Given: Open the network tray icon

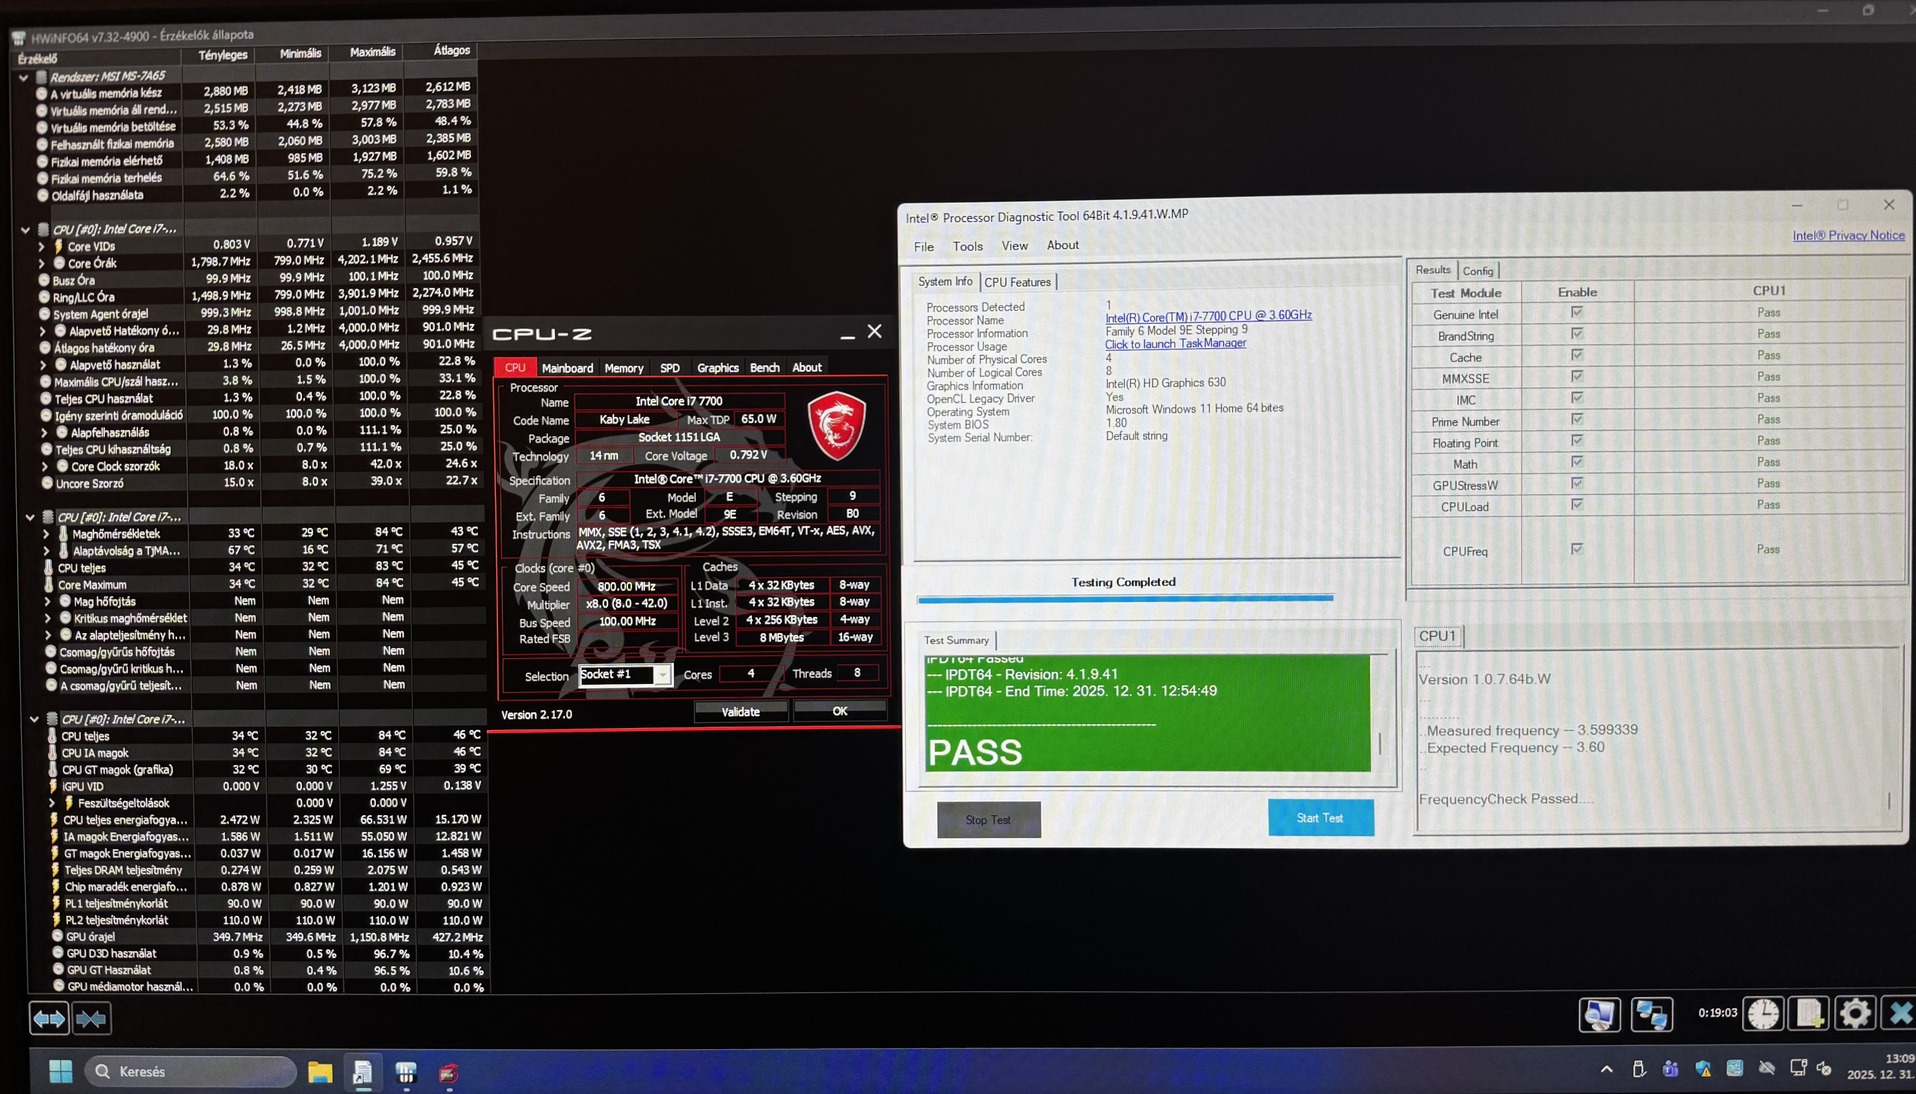Looking at the screenshot, I should [1798, 1069].
